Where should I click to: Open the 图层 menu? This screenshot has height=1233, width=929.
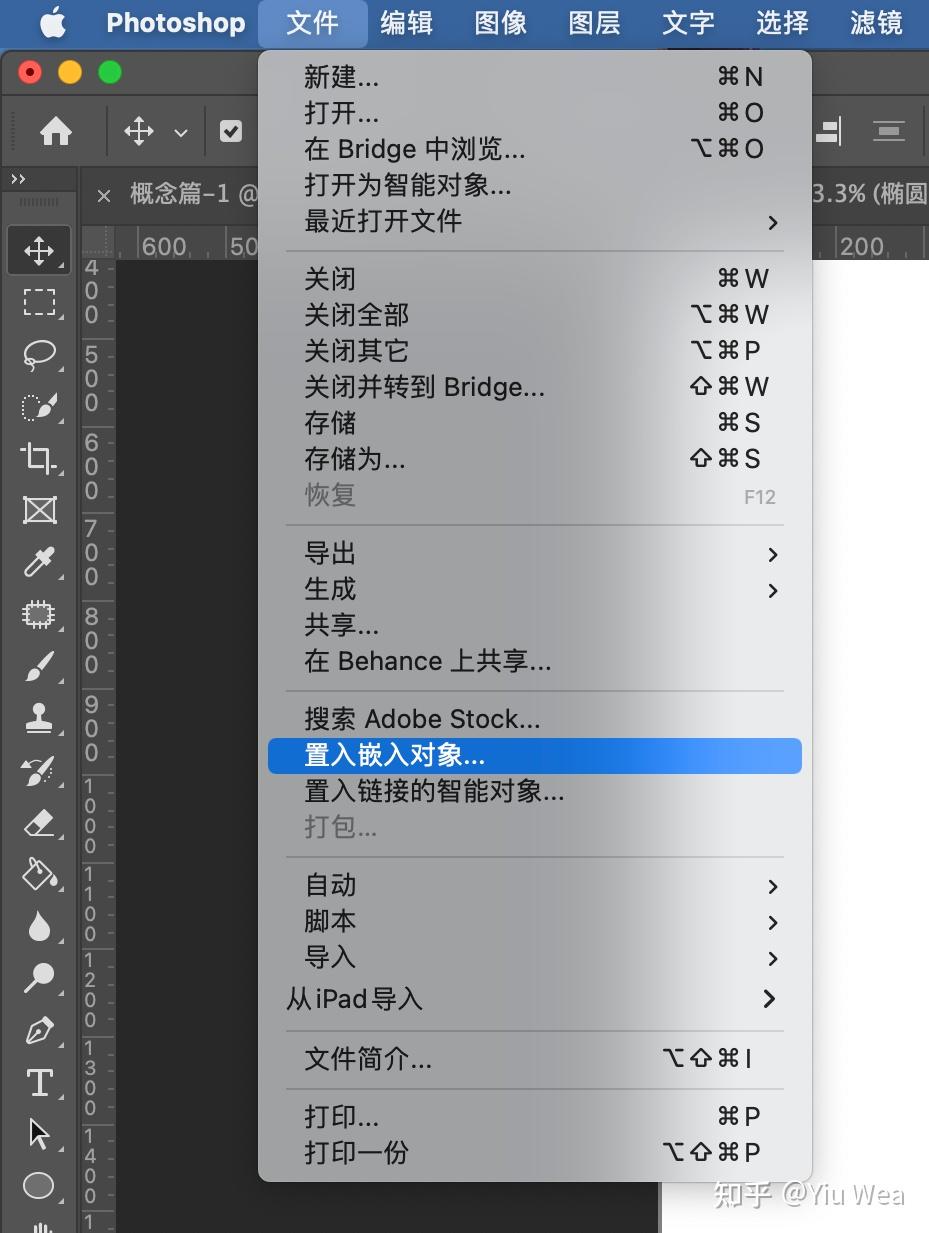click(x=594, y=23)
